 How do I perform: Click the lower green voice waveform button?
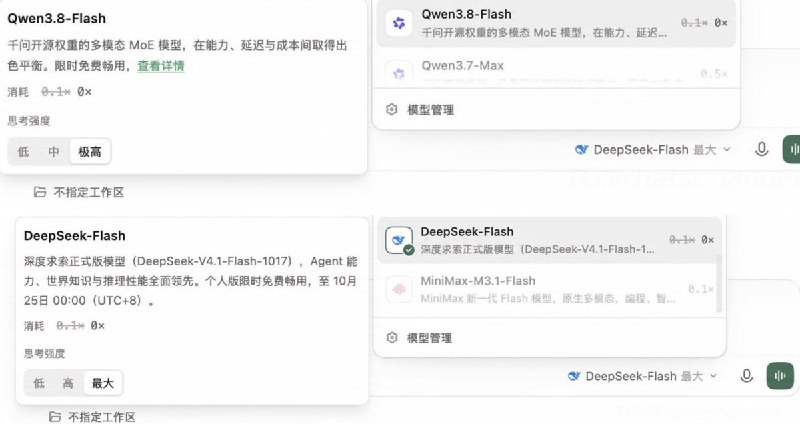(x=780, y=376)
